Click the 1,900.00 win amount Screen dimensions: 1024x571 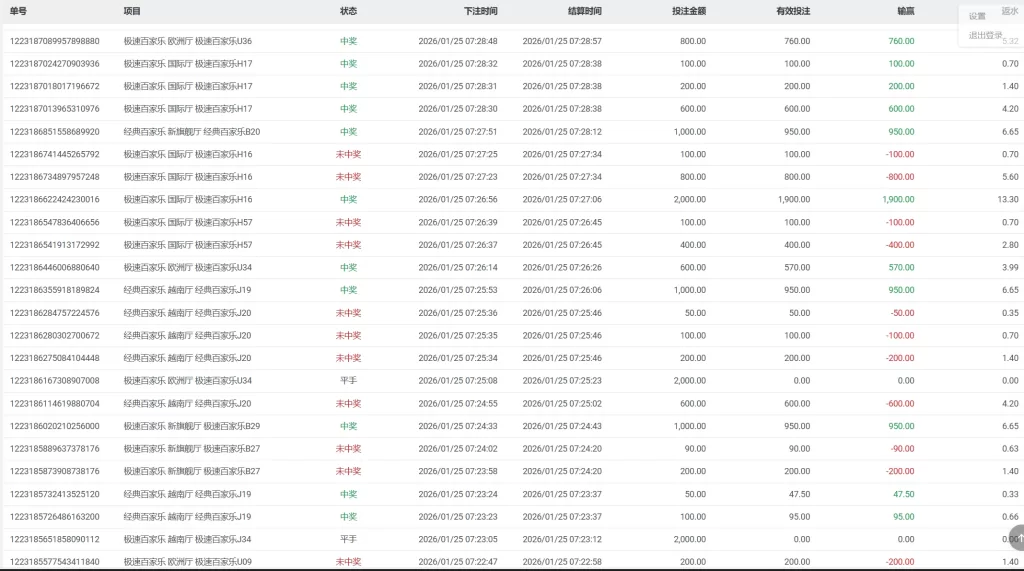click(x=897, y=199)
